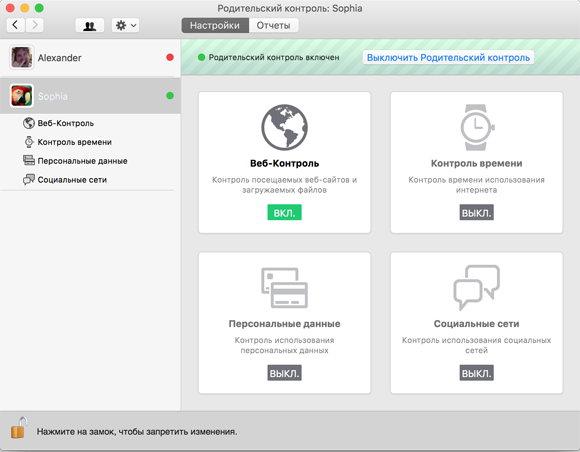The width and height of the screenshot is (580, 452).
Task: Click Выключить Родительский контроль button
Action: pyautogui.click(x=448, y=57)
